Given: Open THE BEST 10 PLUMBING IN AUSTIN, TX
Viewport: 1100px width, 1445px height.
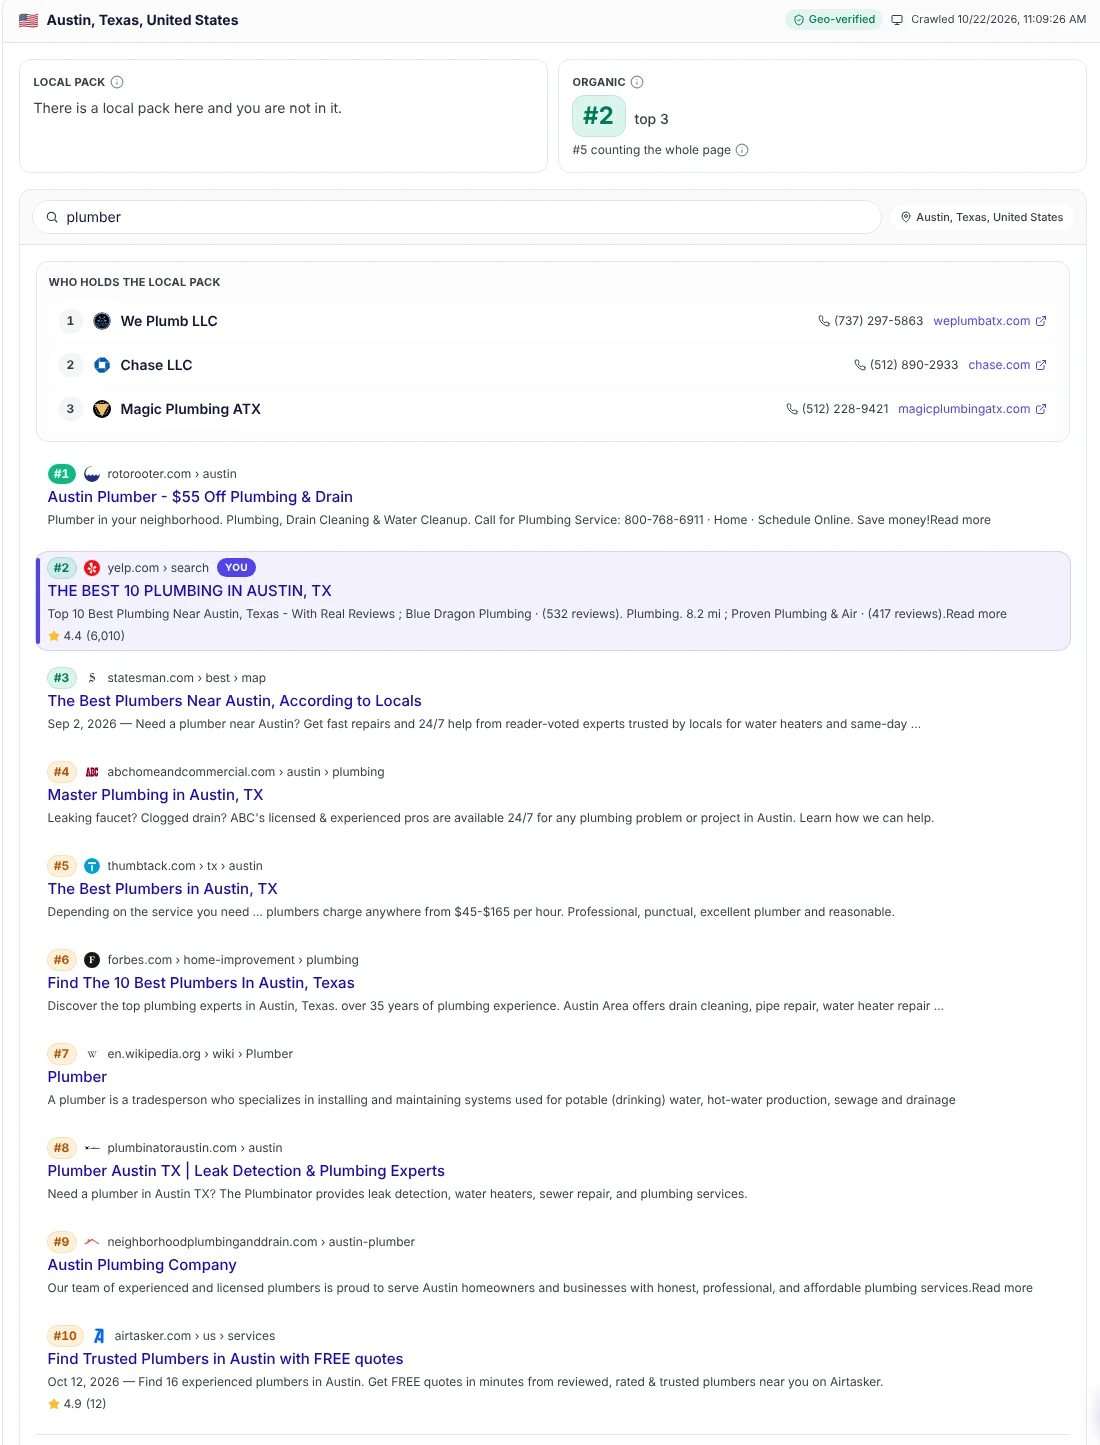Looking at the screenshot, I should (190, 591).
